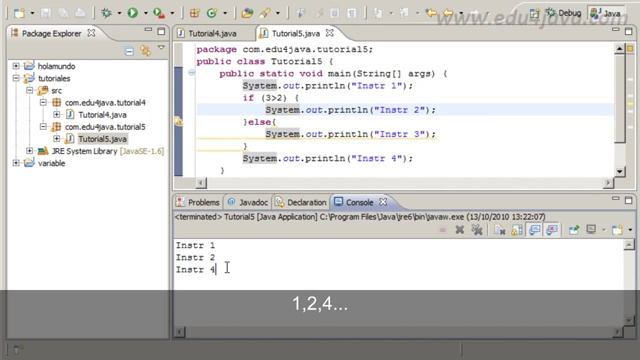This screenshot has height=360, width=640.
Task: Click the Display Selected Console icon
Action: [591, 230]
